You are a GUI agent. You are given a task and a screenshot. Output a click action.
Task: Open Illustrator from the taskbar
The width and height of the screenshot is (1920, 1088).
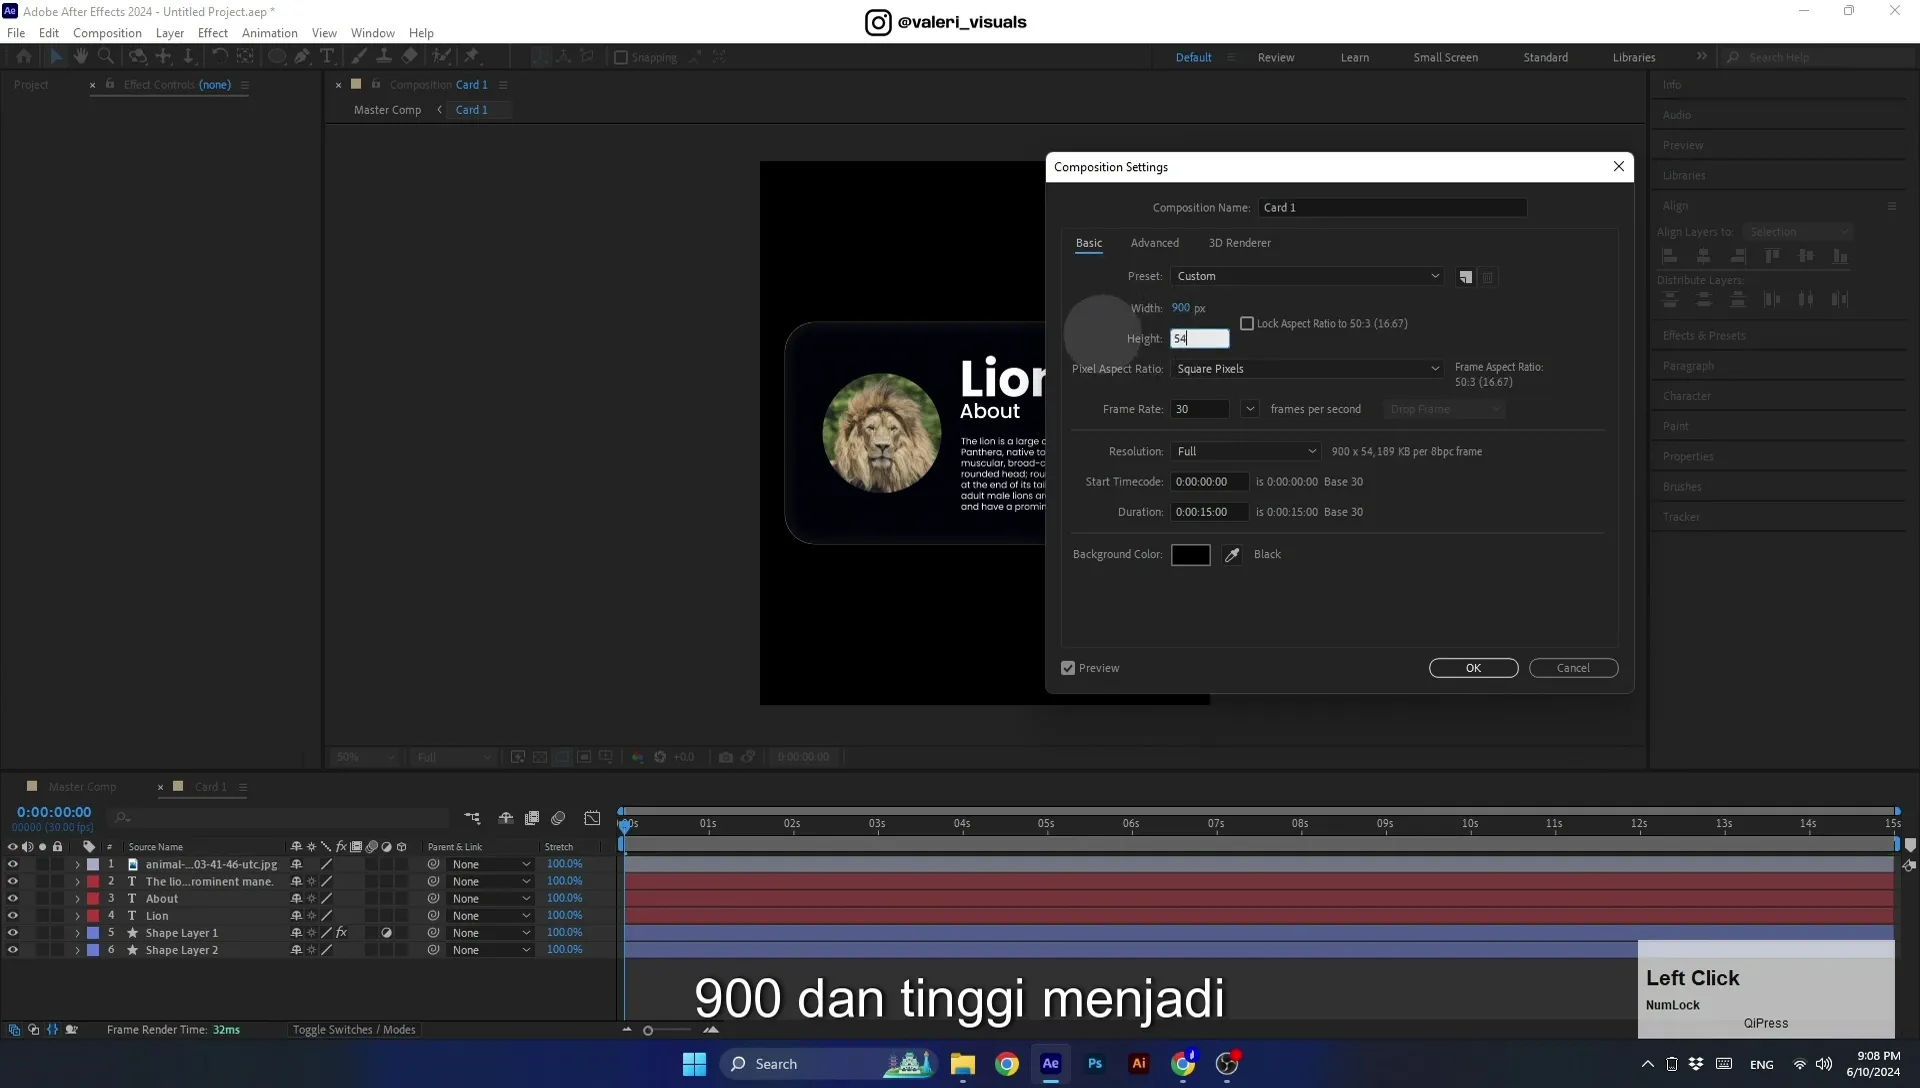pyautogui.click(x=1139, y=1064)
